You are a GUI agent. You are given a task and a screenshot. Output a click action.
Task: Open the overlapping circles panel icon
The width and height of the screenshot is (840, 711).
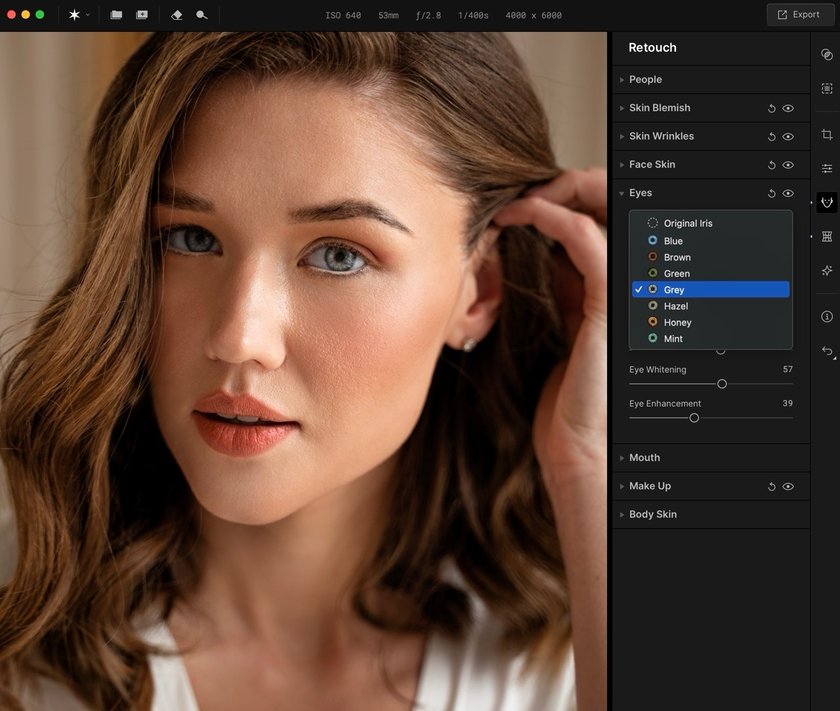pyautogui.click(x=827, y=55)
